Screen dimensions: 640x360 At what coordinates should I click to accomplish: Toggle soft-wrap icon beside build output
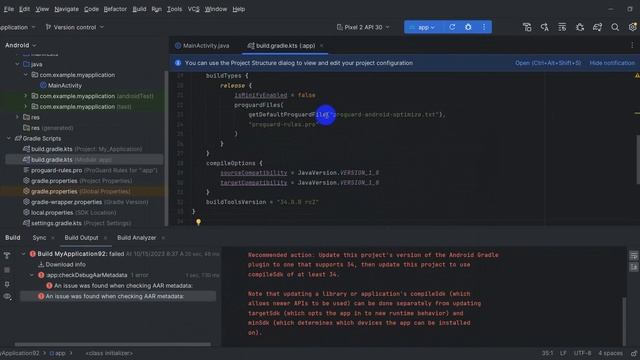tap(634, 256)
